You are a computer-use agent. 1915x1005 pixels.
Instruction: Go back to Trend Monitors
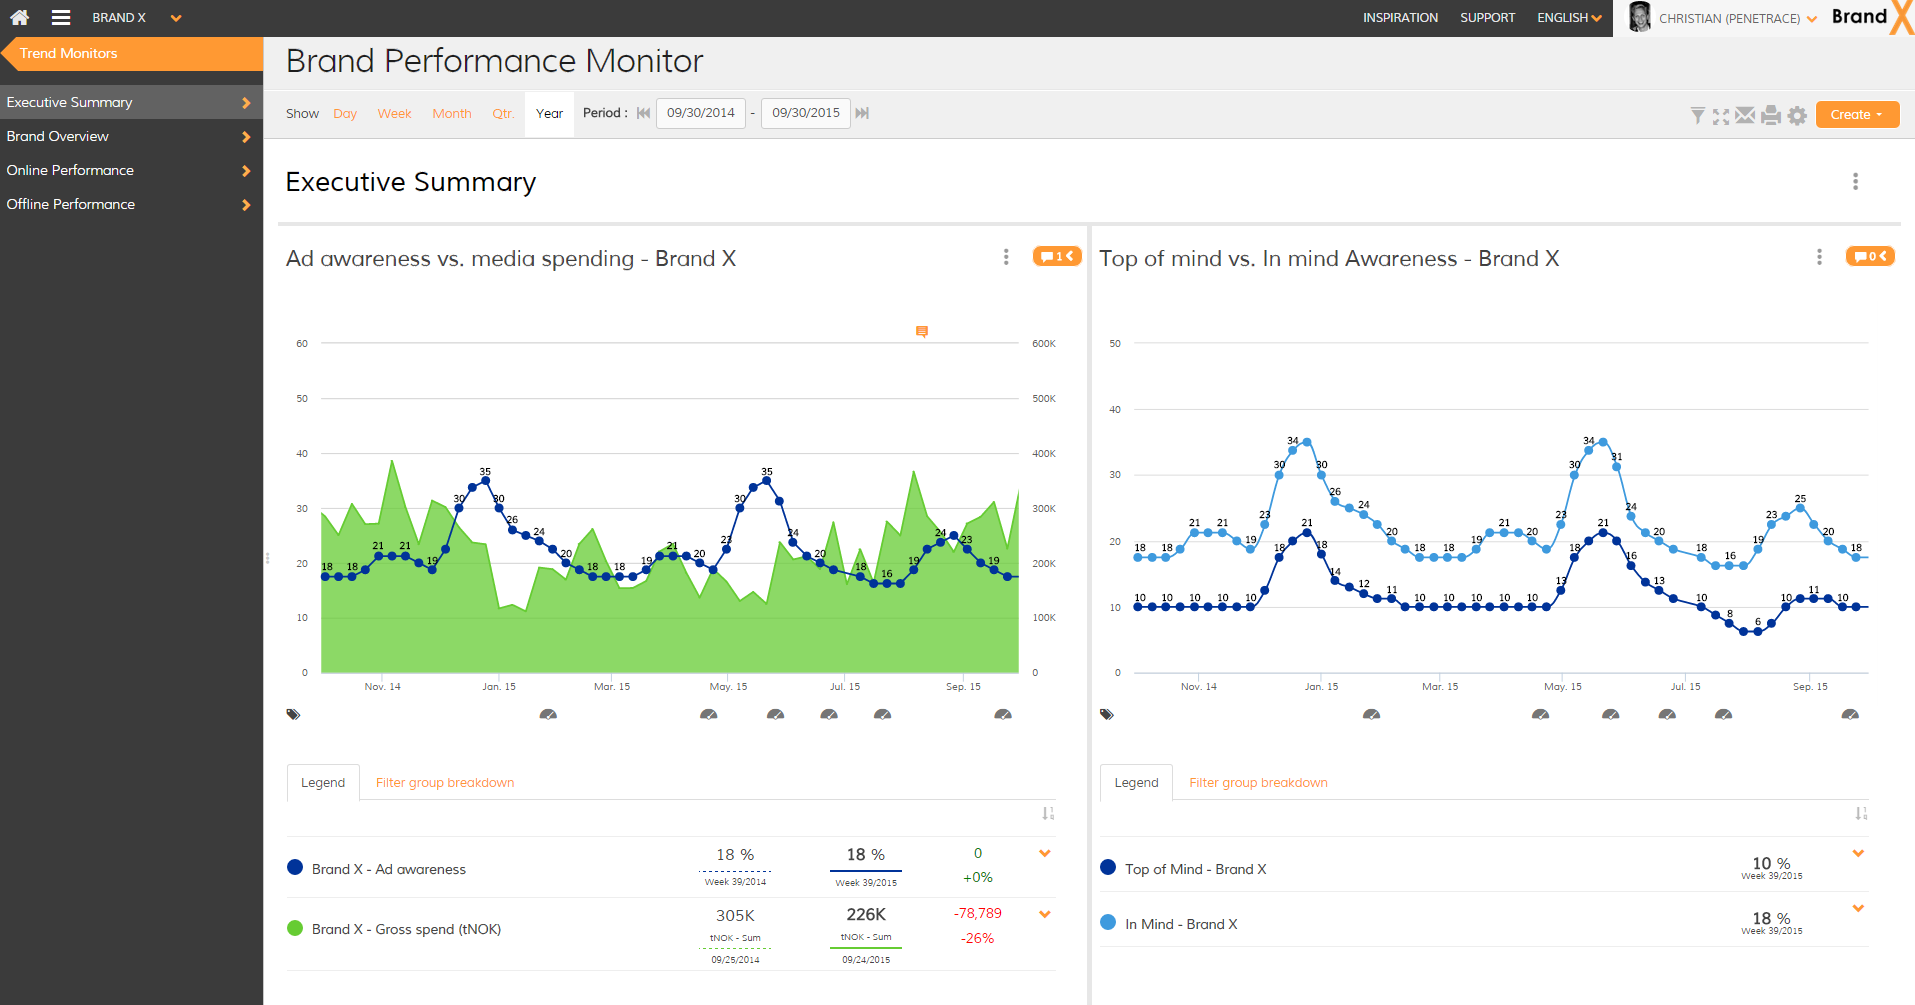click(133, 53)
